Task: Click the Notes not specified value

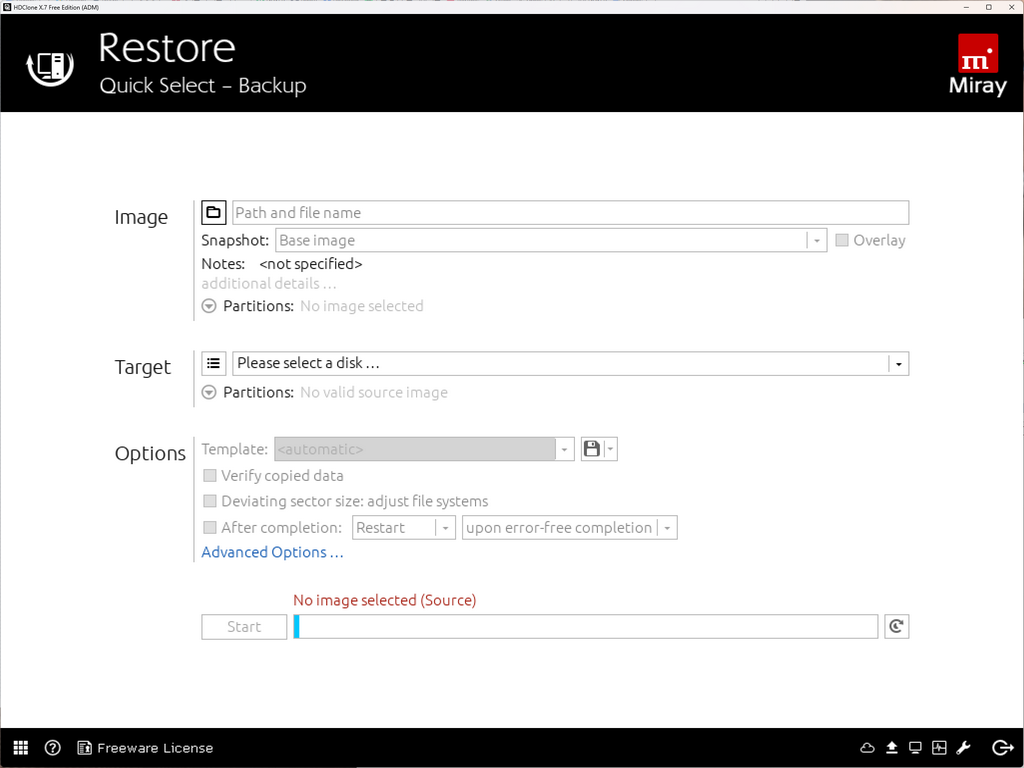Action: tap(311, 264)
